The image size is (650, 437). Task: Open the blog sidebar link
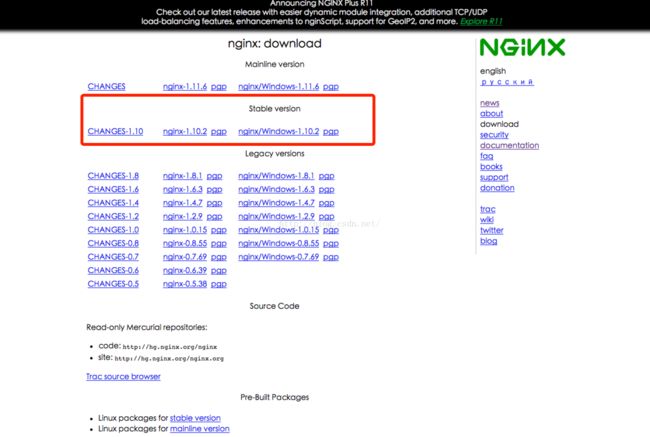pos(488,241)
